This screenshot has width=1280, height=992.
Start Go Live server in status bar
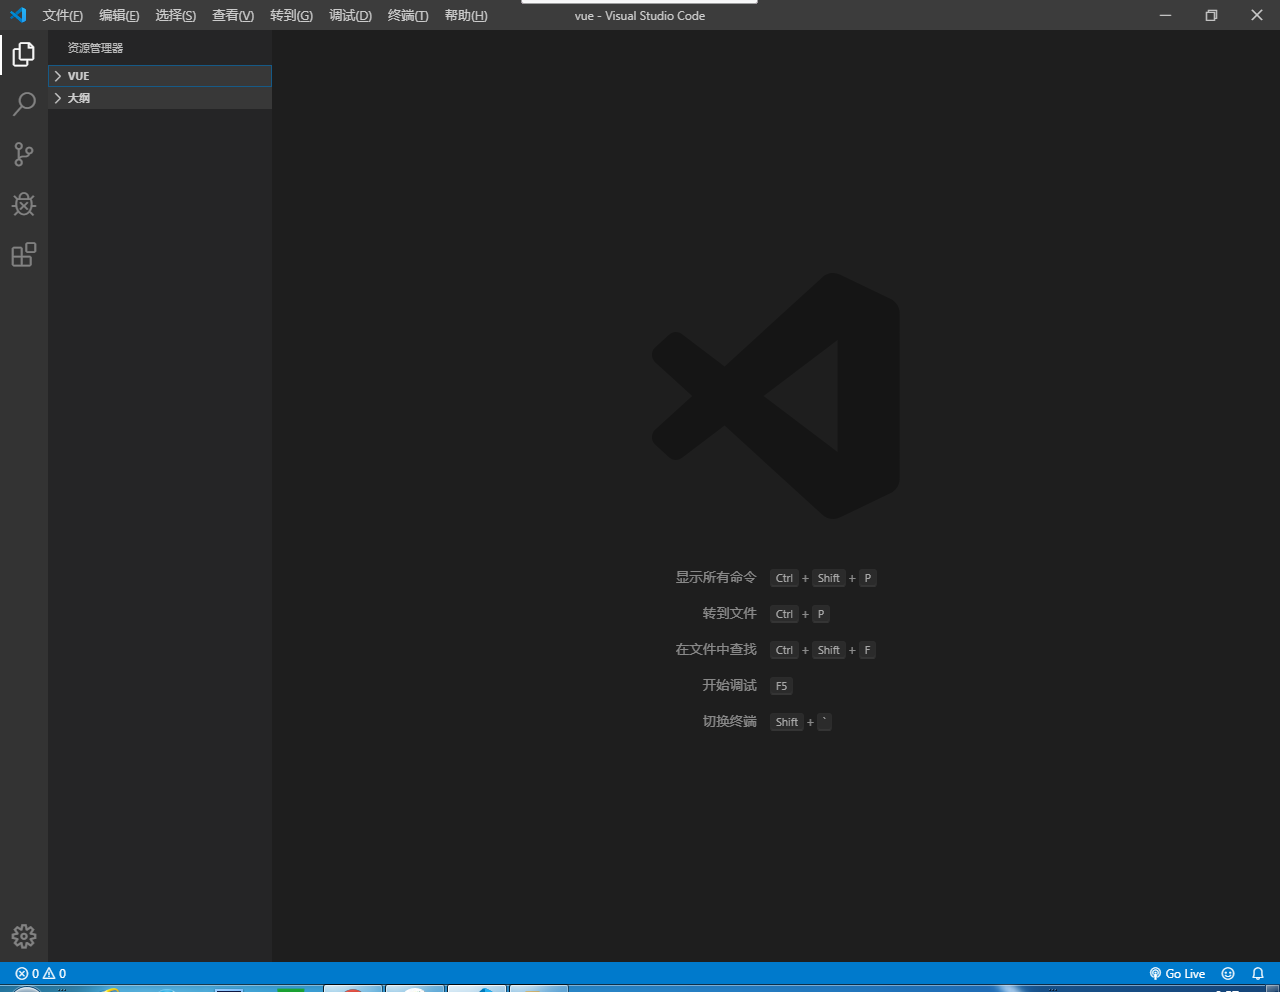pyautogui.click(x=1177, y=973)
